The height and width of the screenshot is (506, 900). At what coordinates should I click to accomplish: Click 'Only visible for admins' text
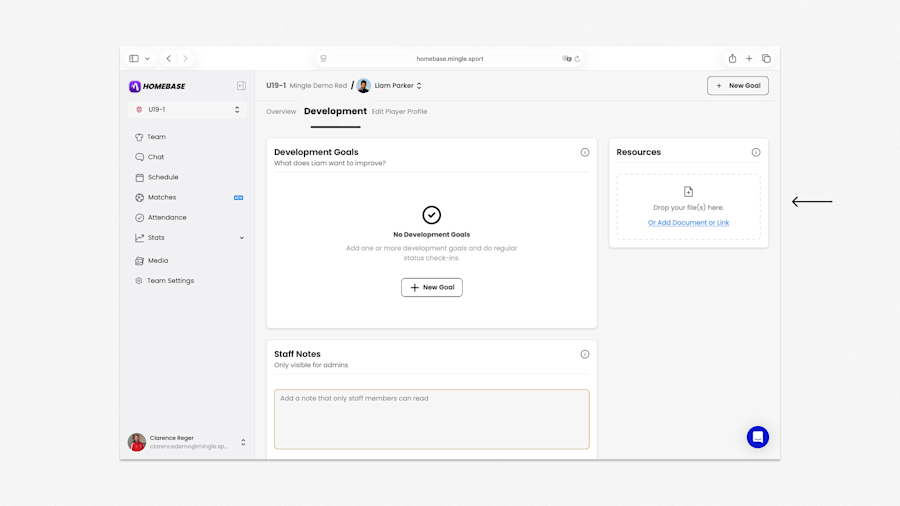click(x=311, y=365)
